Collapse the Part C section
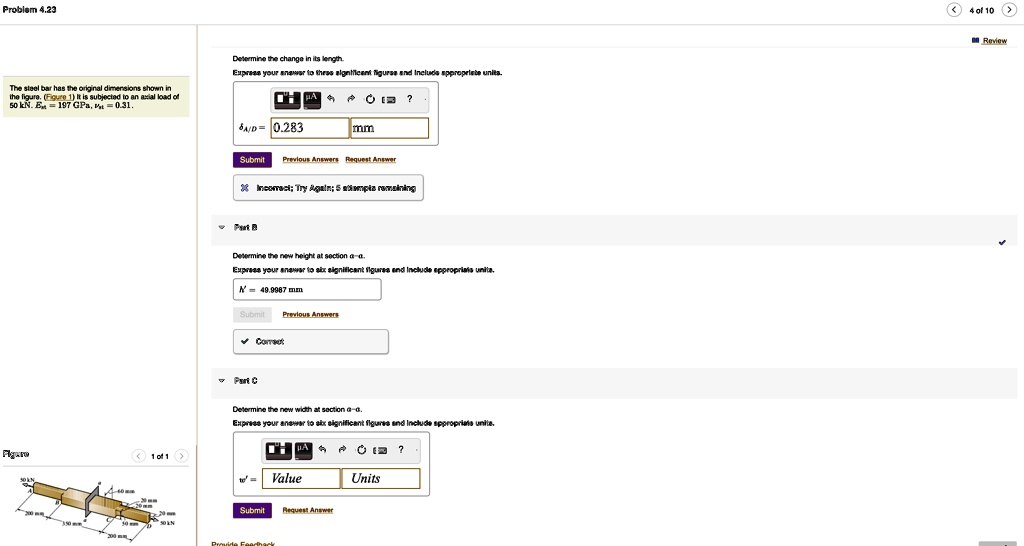The width and height of the screenshot is (1024, 546). coord(221,380)
